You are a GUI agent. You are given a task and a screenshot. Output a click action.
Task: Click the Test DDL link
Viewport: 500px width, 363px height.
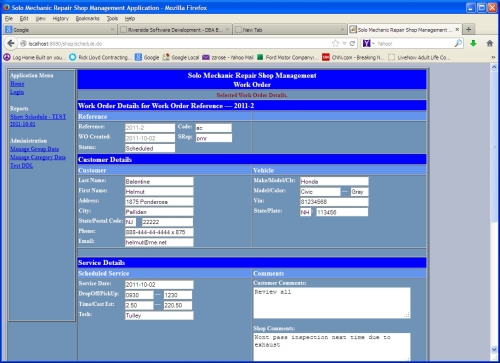pyautogui.click(x=21, y=165)
